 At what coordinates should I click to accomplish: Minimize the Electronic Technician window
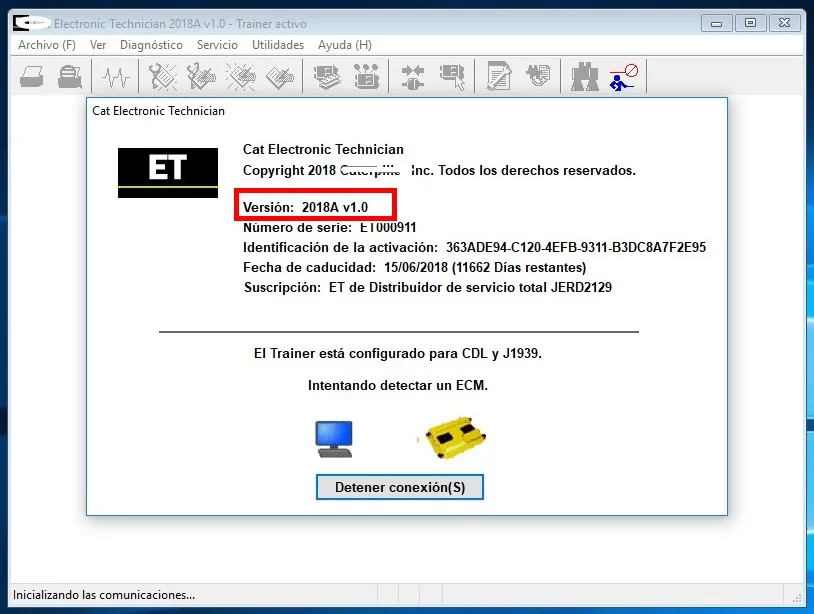716,23
